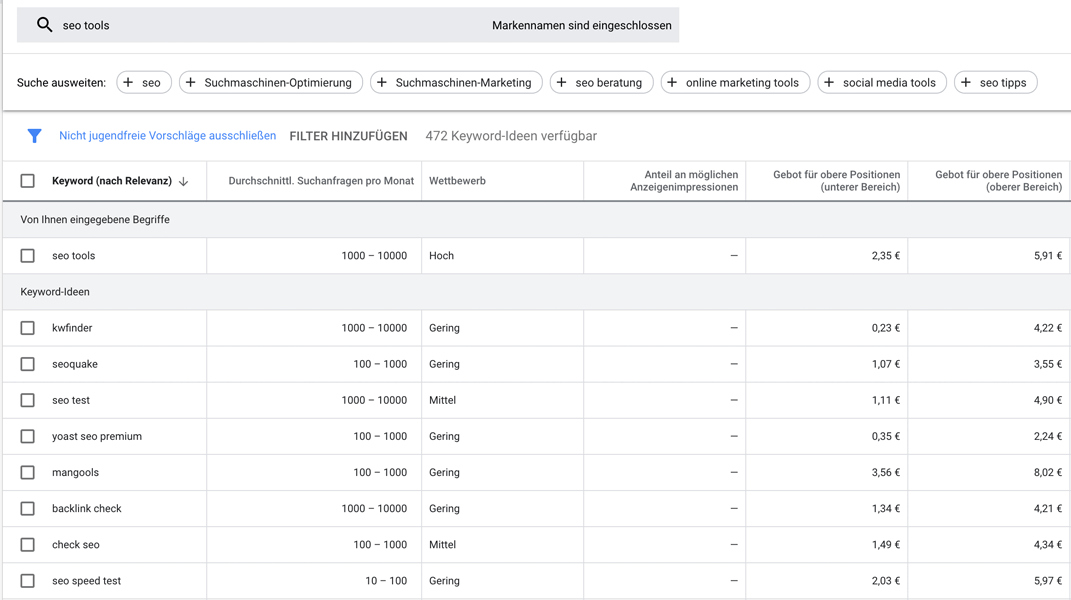Check the 'kwfinder' row checkbox
The image size is (1071, 600).
[27, 328]
